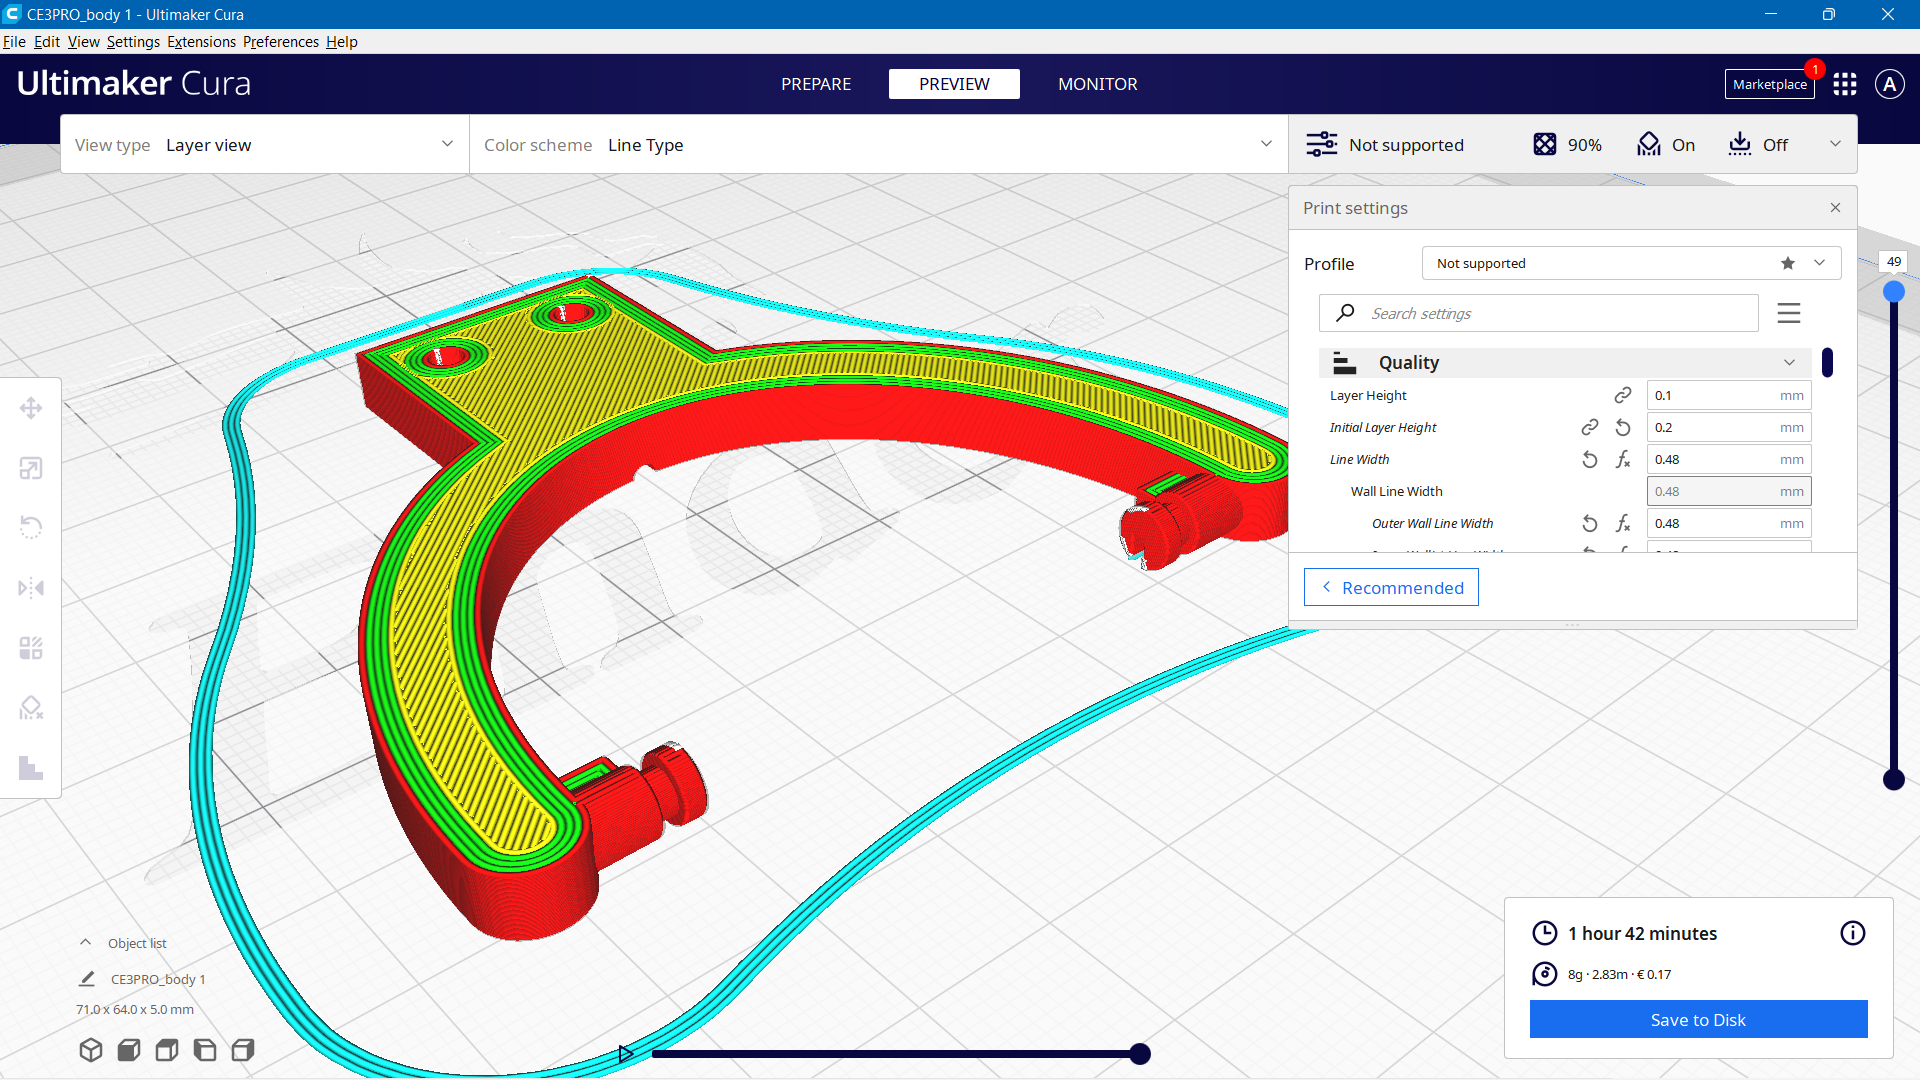Select the Support Blocker tool
This screenshot has width=1920, height=1080.
pos(31,708)
